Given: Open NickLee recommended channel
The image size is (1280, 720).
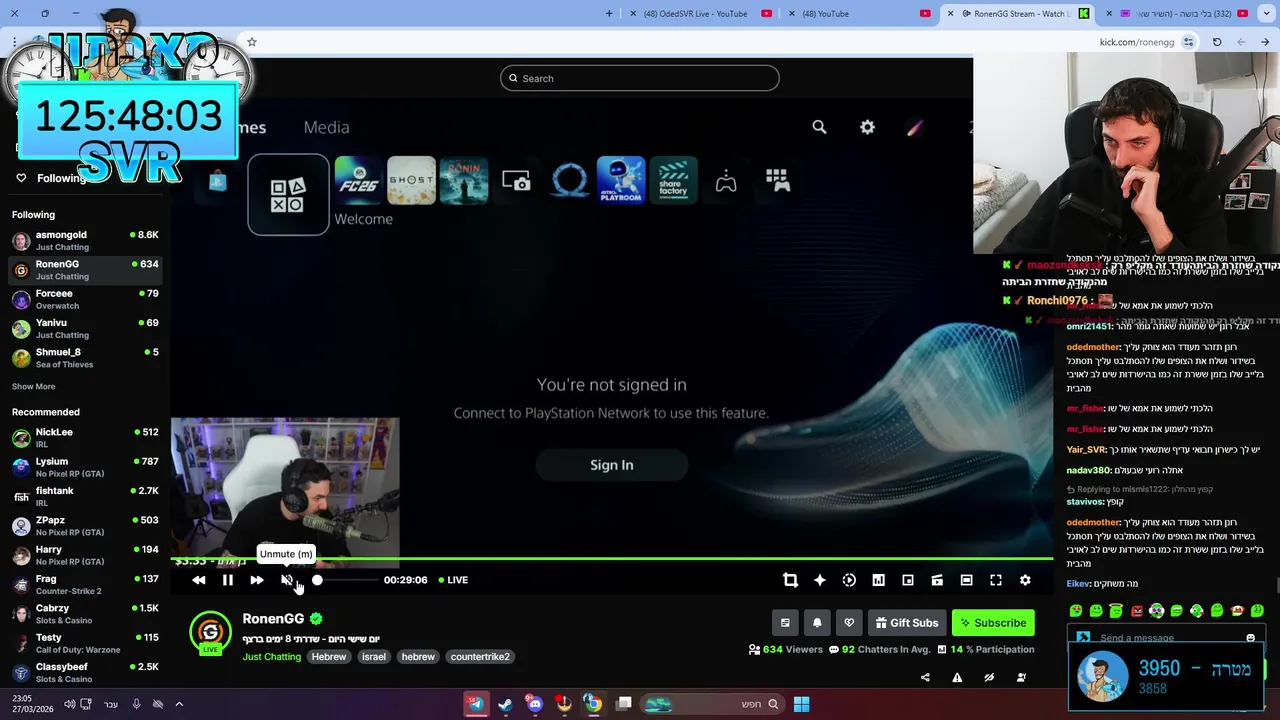Looking at the screenshot, I should [85, 438].
